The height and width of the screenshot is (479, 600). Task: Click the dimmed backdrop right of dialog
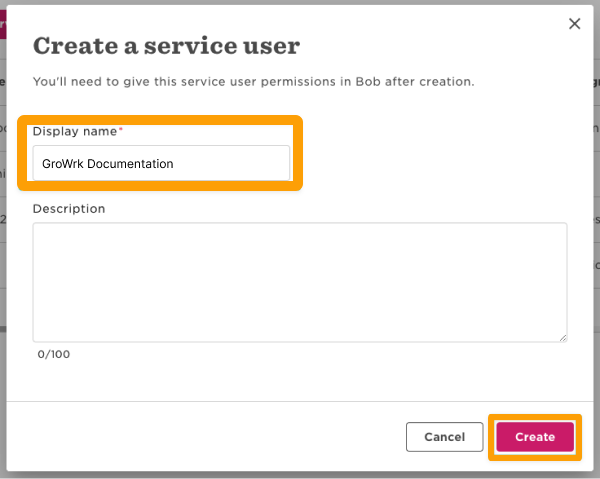click(596, 150)
